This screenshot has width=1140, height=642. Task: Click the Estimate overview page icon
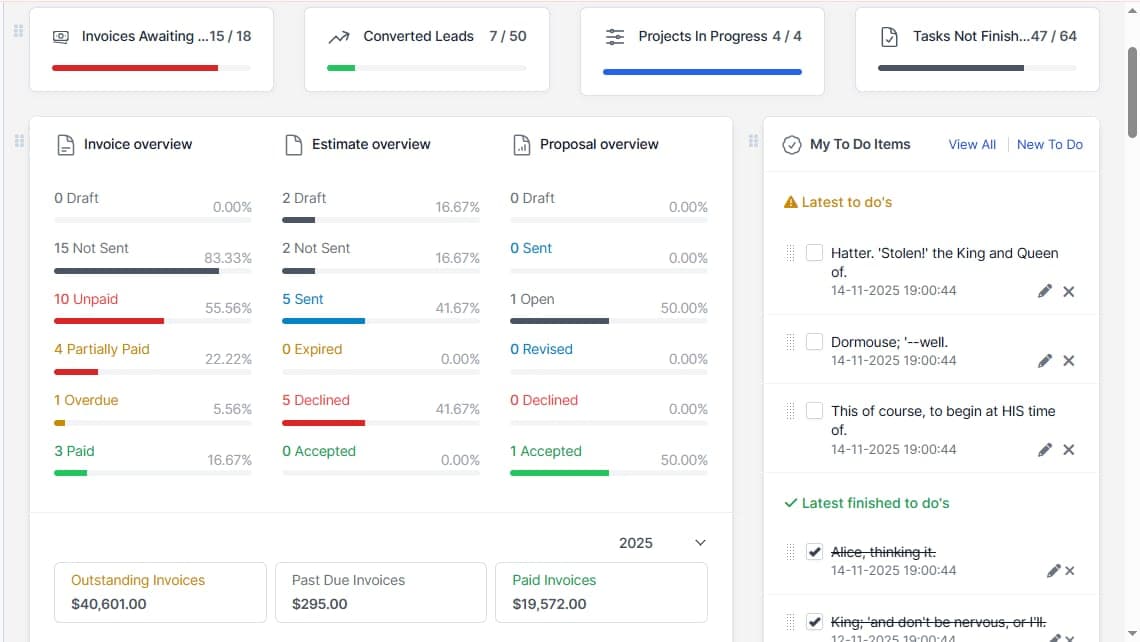click(294, 144)
